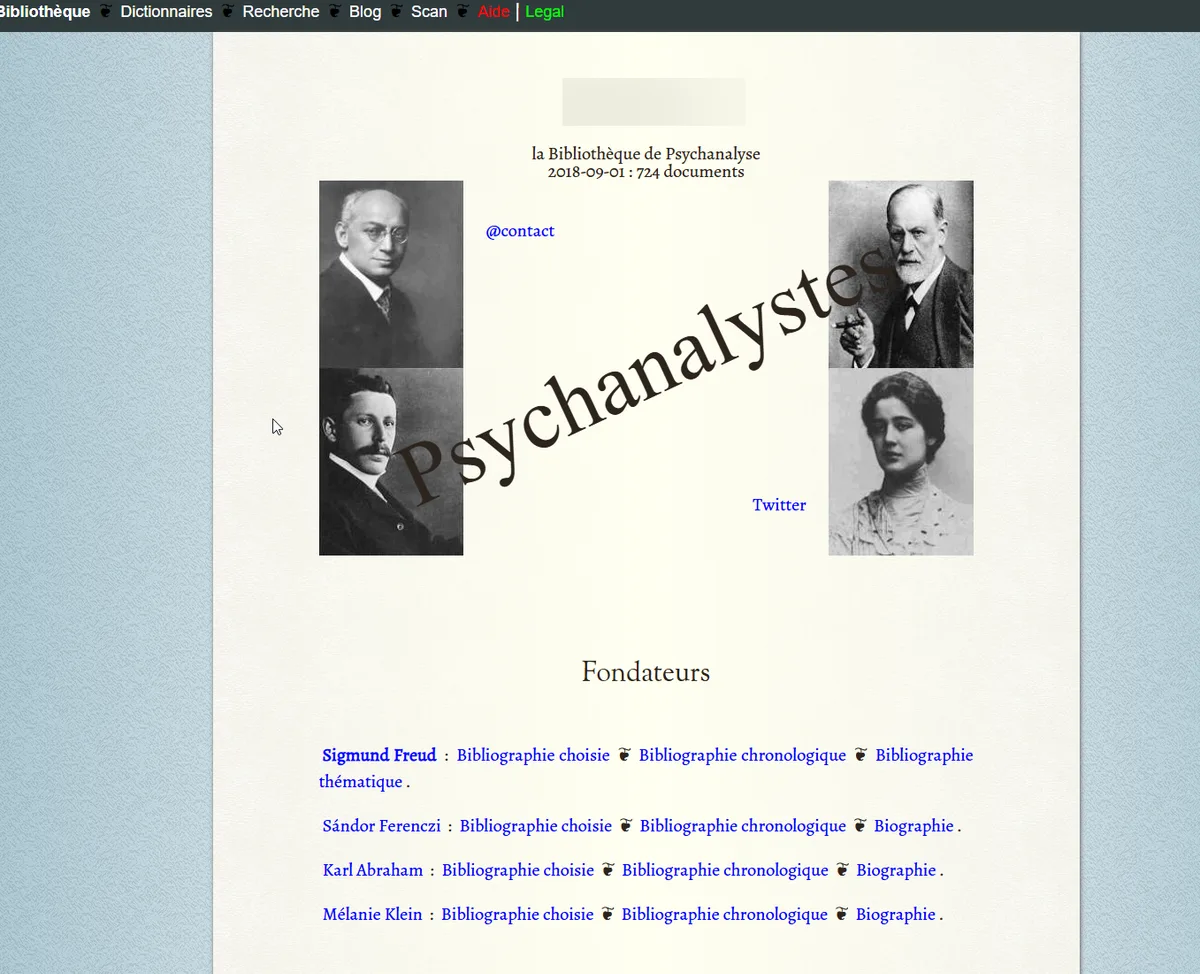
Task: Open the Legal page
Action: click(544, 11)
